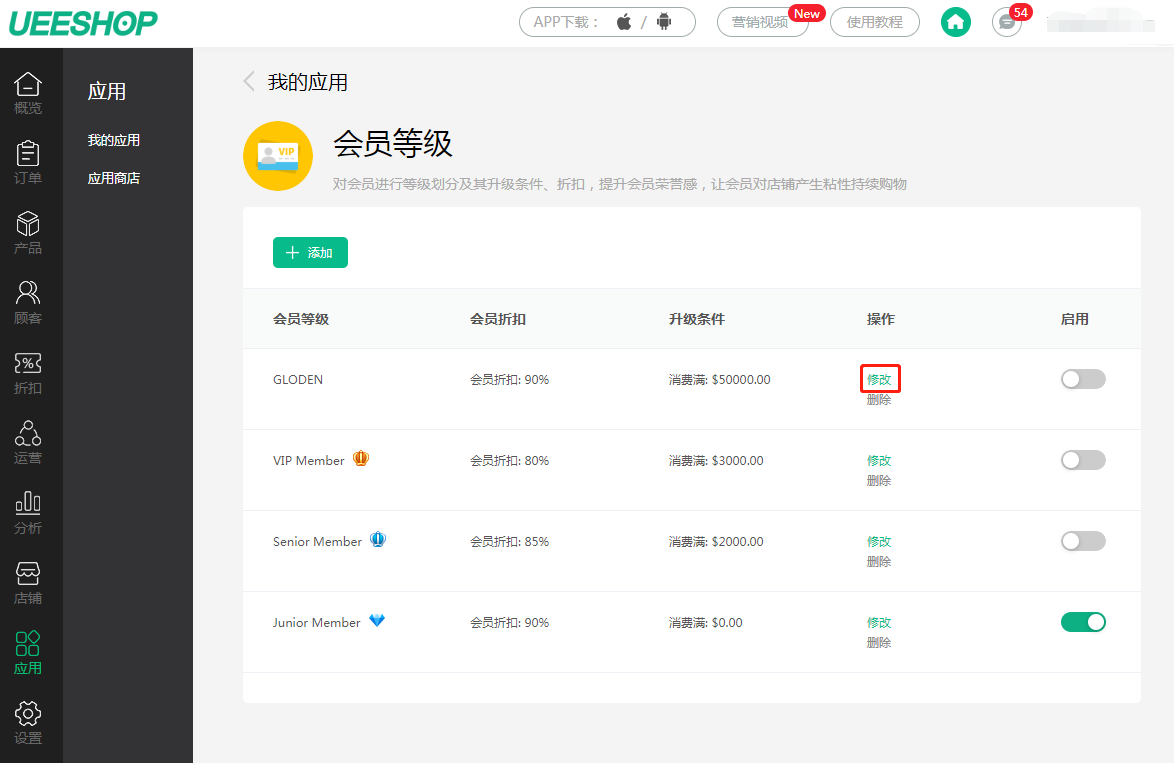The width and height of the screenshot is (1174, 763).
Task: Click the 消费满: $3000.00 upgrade condition
Action: point(716,460)
